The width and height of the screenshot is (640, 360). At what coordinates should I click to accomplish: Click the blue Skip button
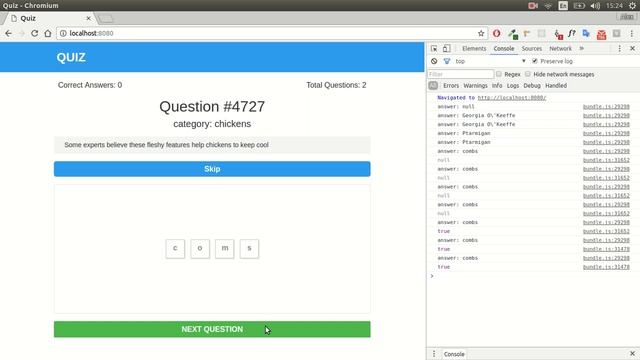[x=212, y=169]
